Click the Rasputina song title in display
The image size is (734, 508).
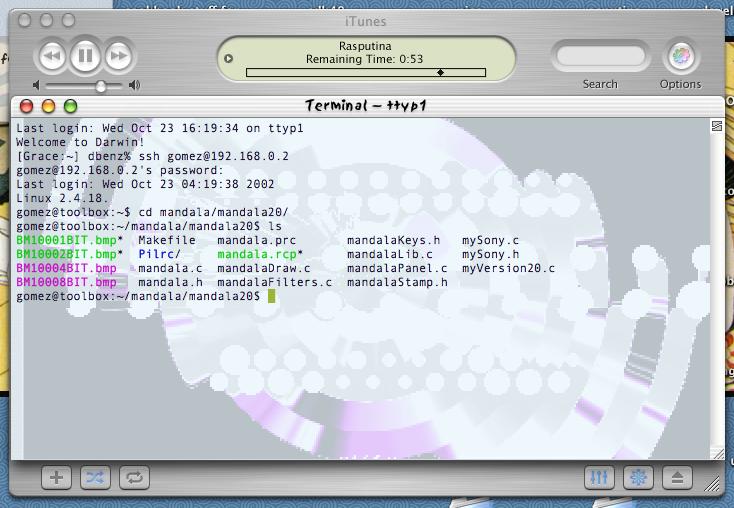(365, 46)
